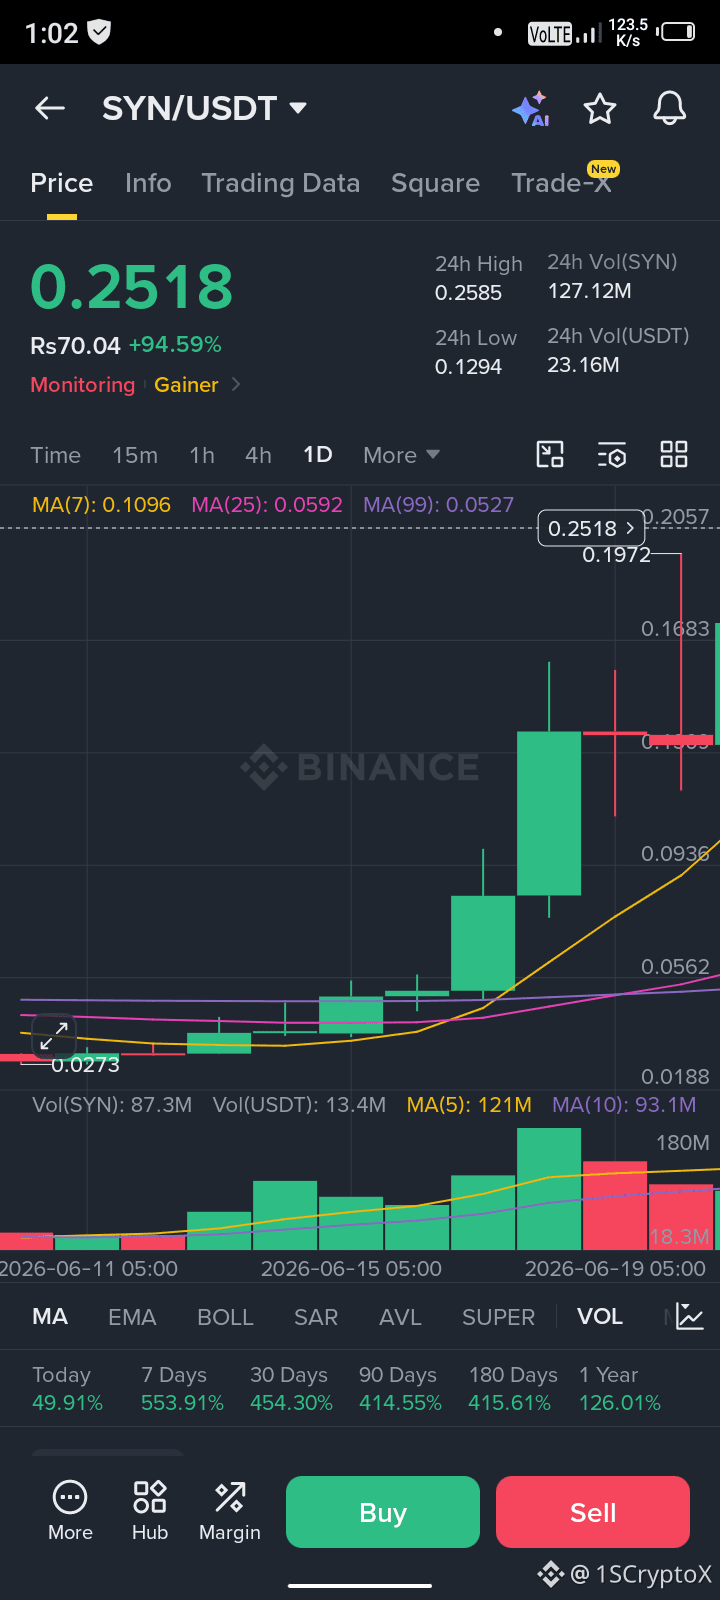This screenshot has width=720, height=1600.
Task: Tap the Rs70.04 price conversion
Action: [75, 346]
